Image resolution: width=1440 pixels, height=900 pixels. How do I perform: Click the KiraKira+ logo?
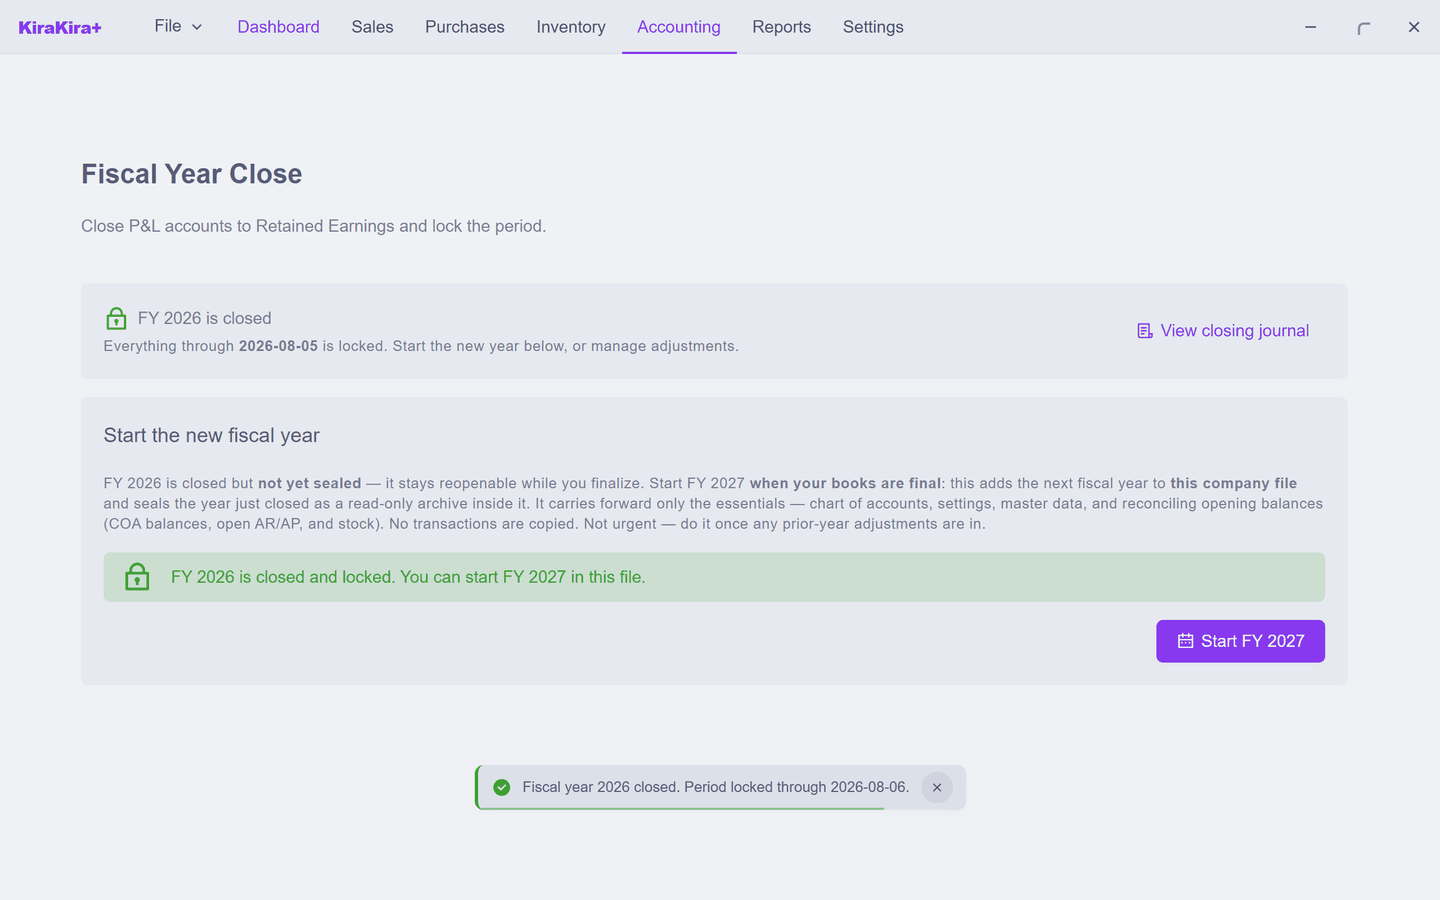tap(60, 27)
